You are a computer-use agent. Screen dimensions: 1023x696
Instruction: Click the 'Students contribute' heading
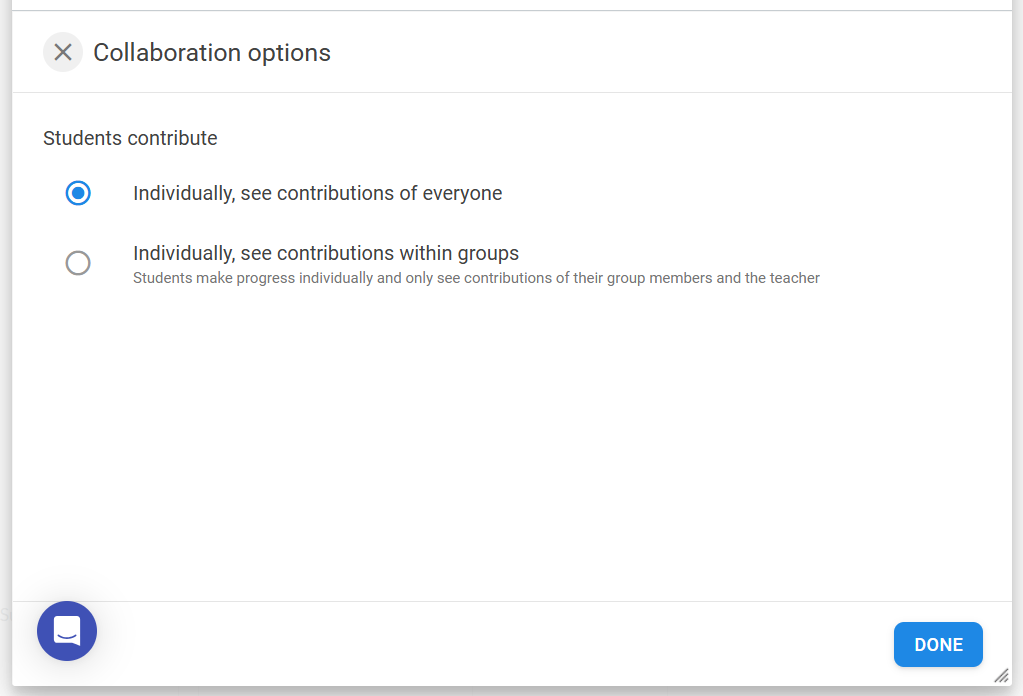point(130,138)
